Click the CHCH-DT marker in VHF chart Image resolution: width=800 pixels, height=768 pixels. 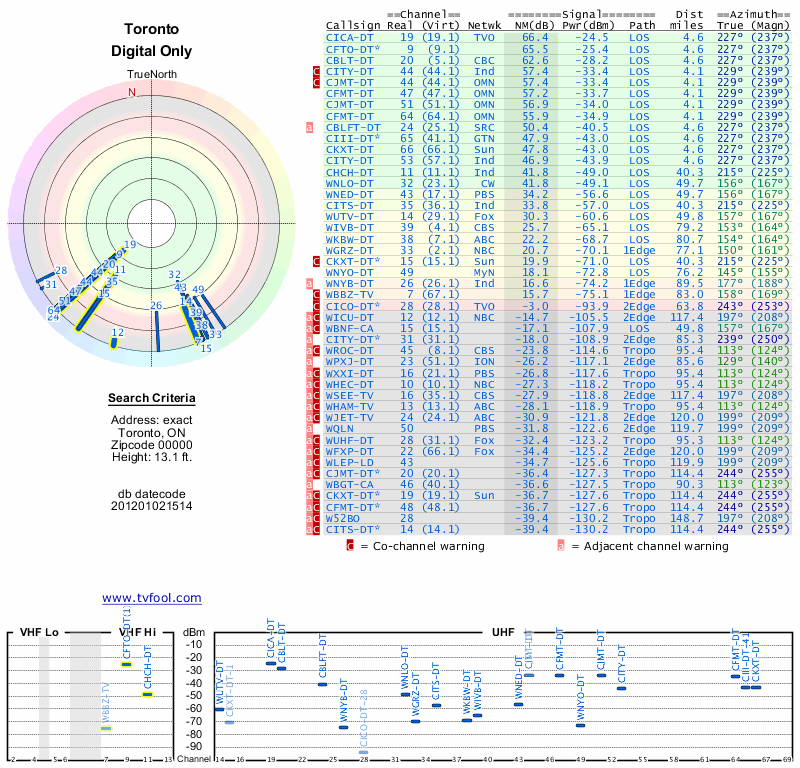tap(147, 694)
